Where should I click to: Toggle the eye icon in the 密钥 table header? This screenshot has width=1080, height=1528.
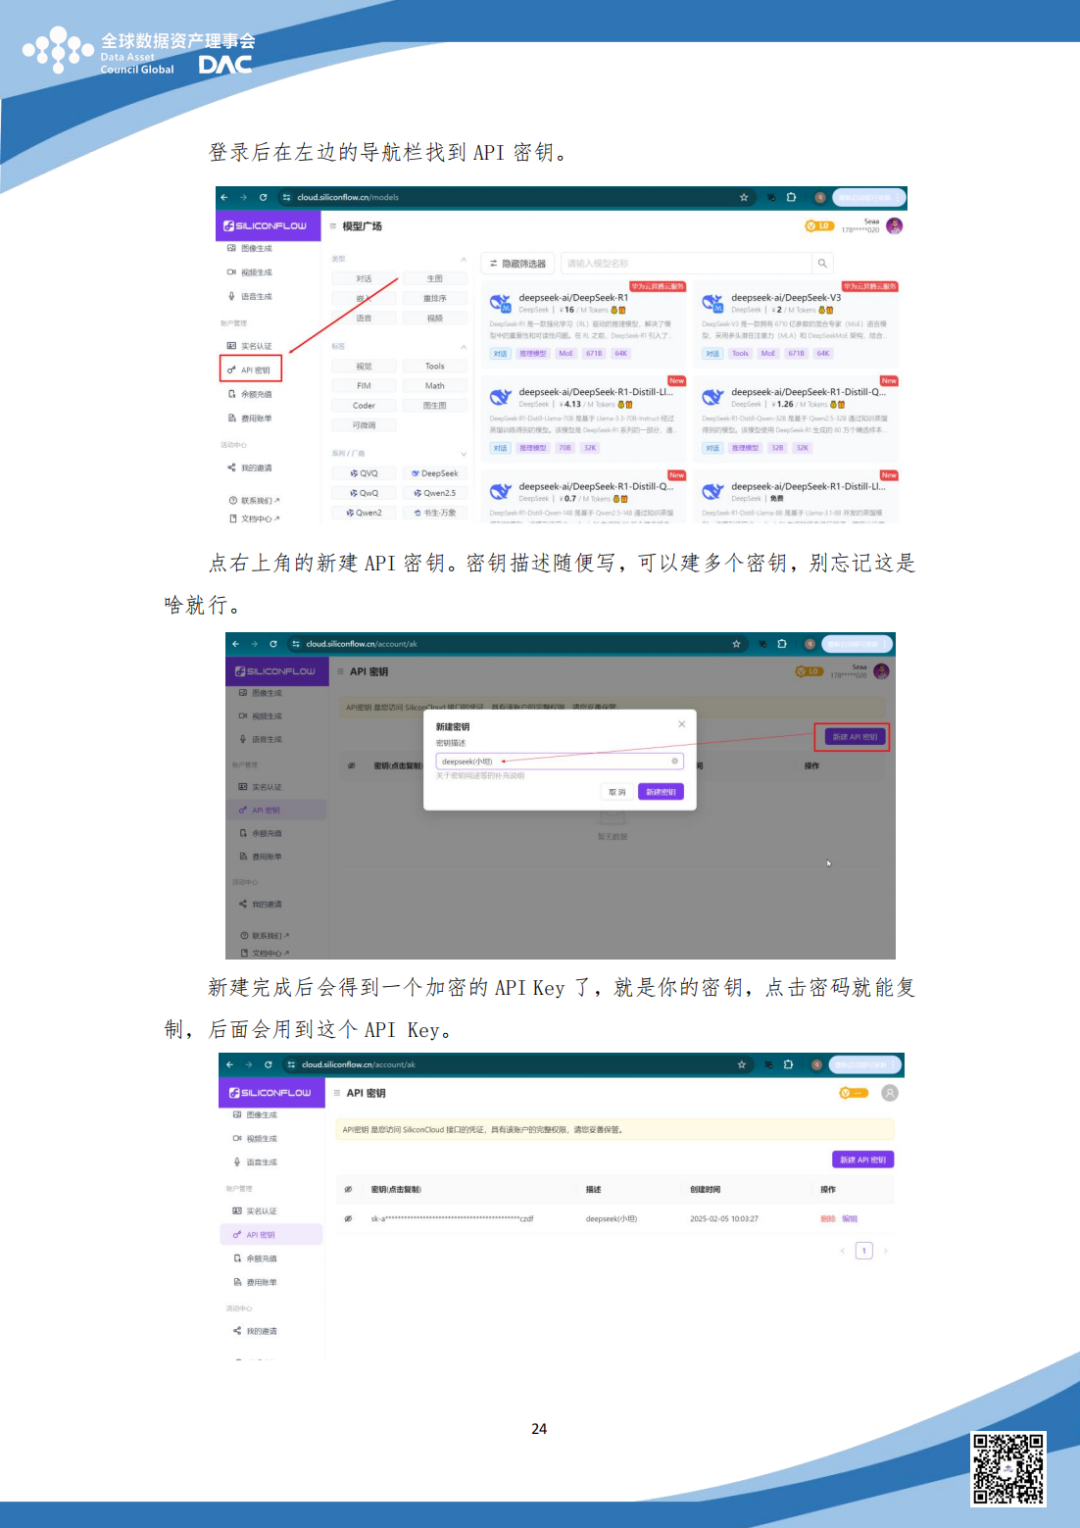[x=348, y=1189]
